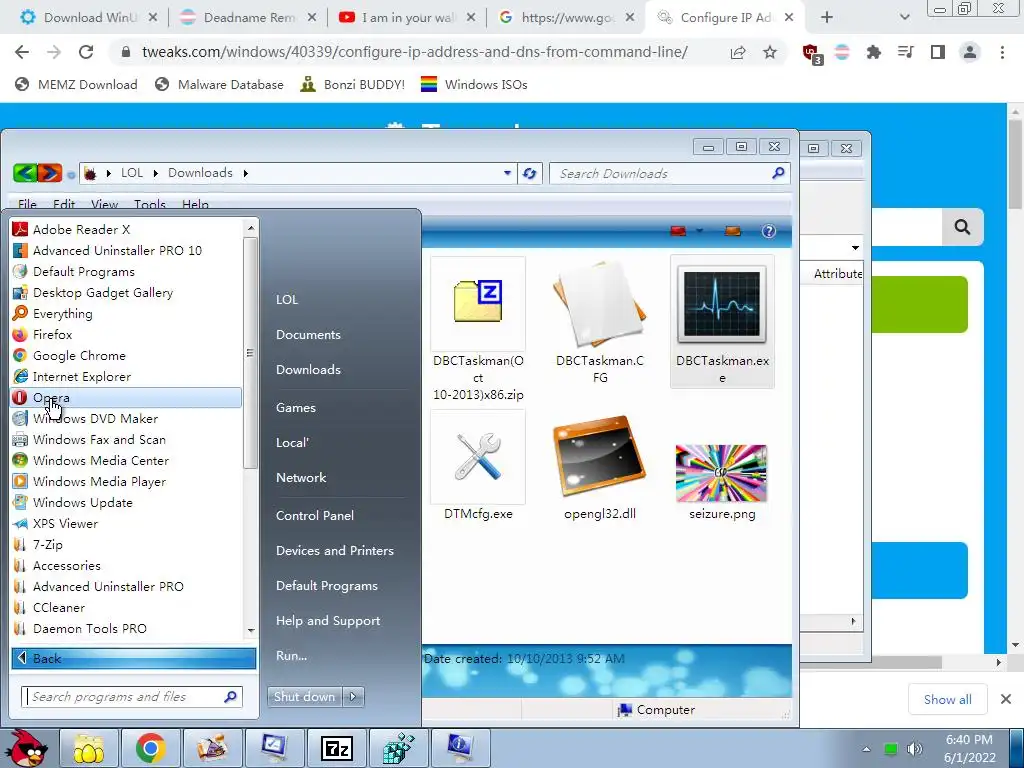Switch to the Deadname Remover tab
The height and width of the screenshot is (768, 1024).
247,18
